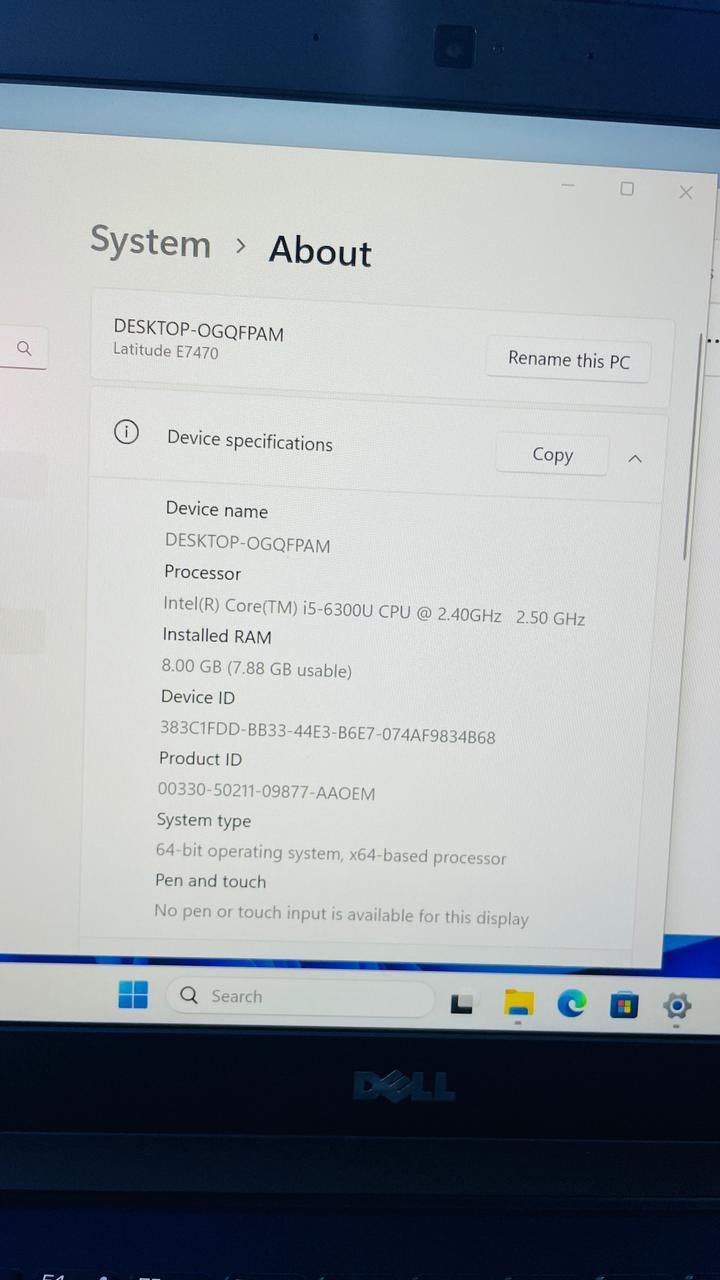Open Microsoft Store from the taskbar
Image resolution: width=720 pixels, height=1280 pixels.
tap(624, 1004)
